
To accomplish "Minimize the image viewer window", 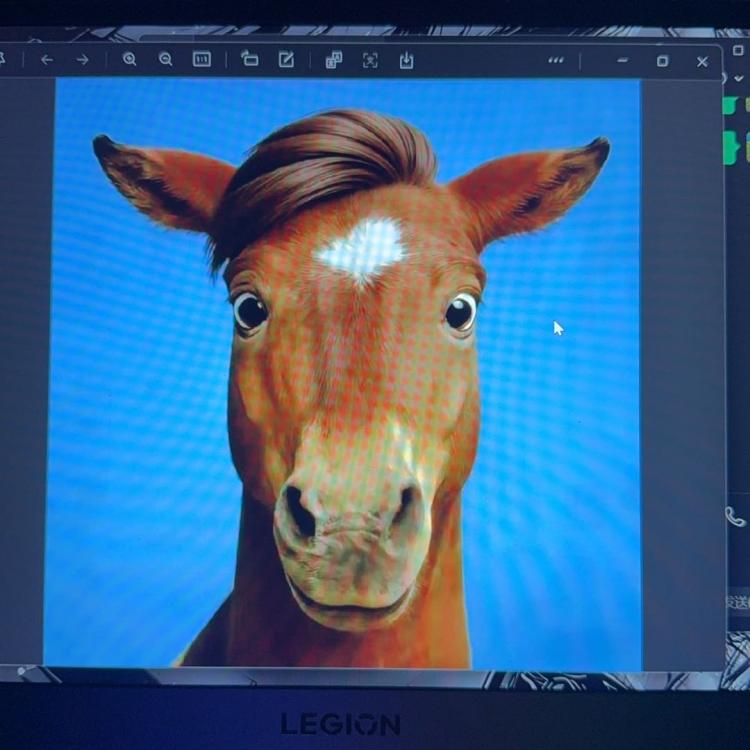I will [623, 60].
